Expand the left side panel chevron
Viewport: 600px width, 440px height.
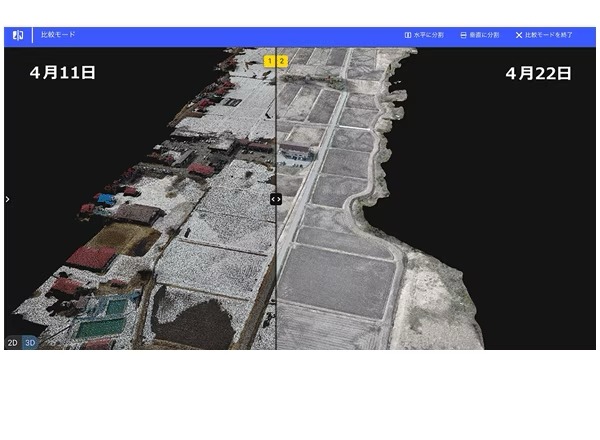7,199
